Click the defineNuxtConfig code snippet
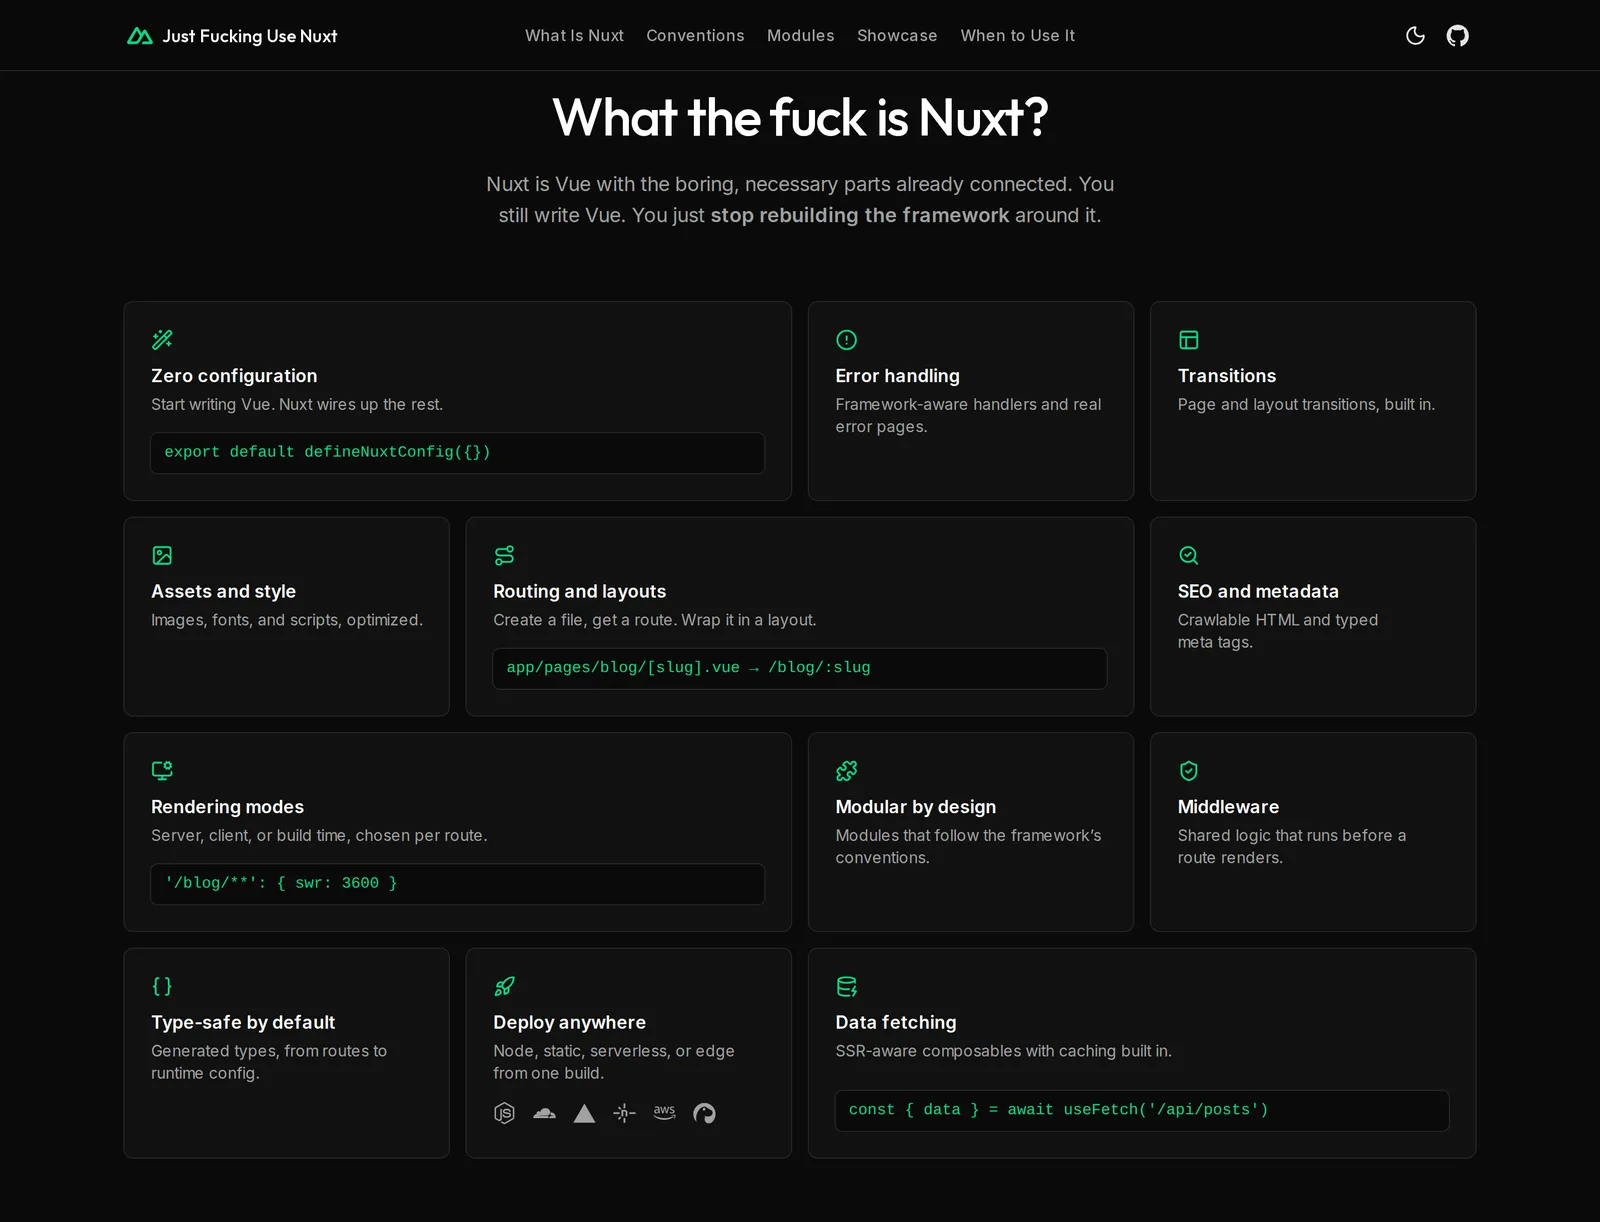 click(x=457, y=453)
